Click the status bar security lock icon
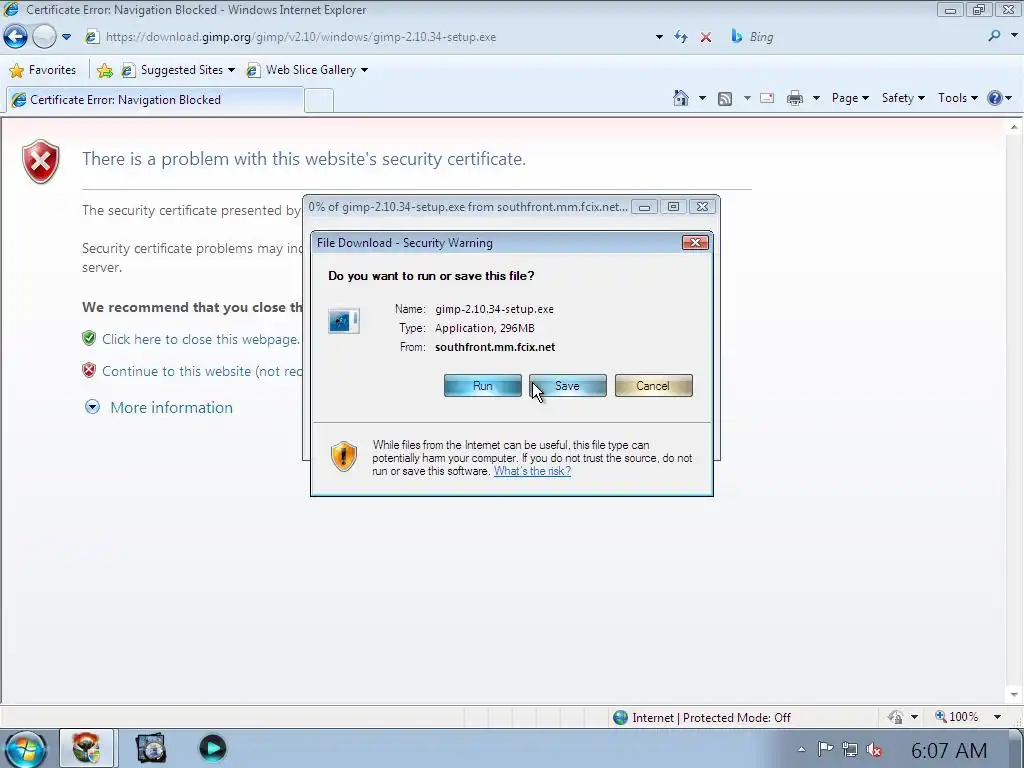The image size is (1024, 768). tap(896, 717)
